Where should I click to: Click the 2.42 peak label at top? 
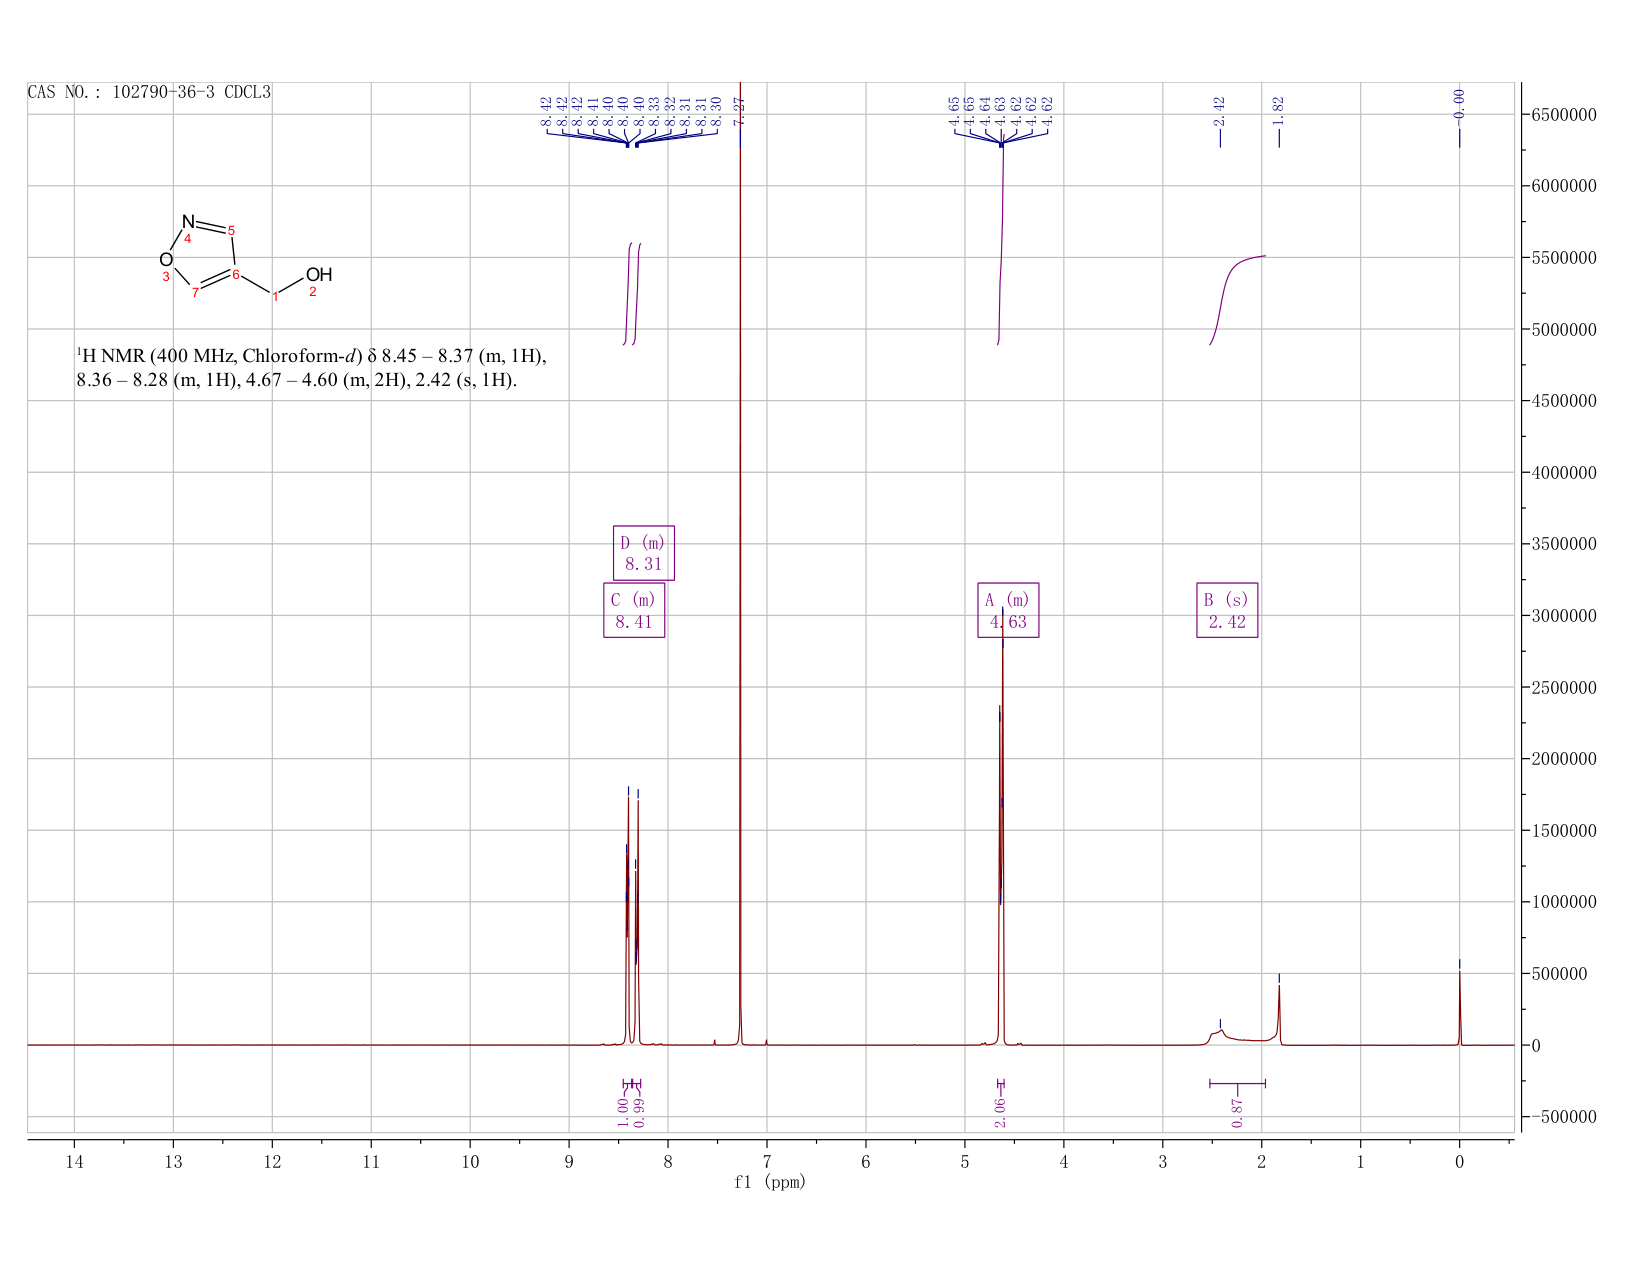click(x=1220, y=111)
